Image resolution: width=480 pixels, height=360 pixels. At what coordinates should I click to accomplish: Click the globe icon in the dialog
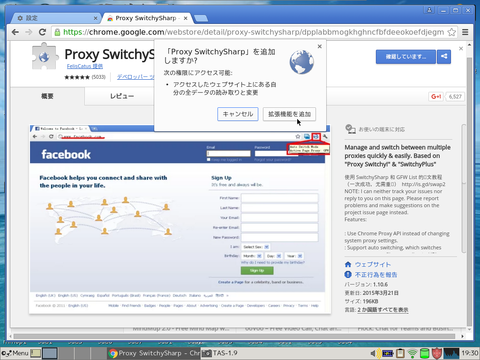coord(301,62)
